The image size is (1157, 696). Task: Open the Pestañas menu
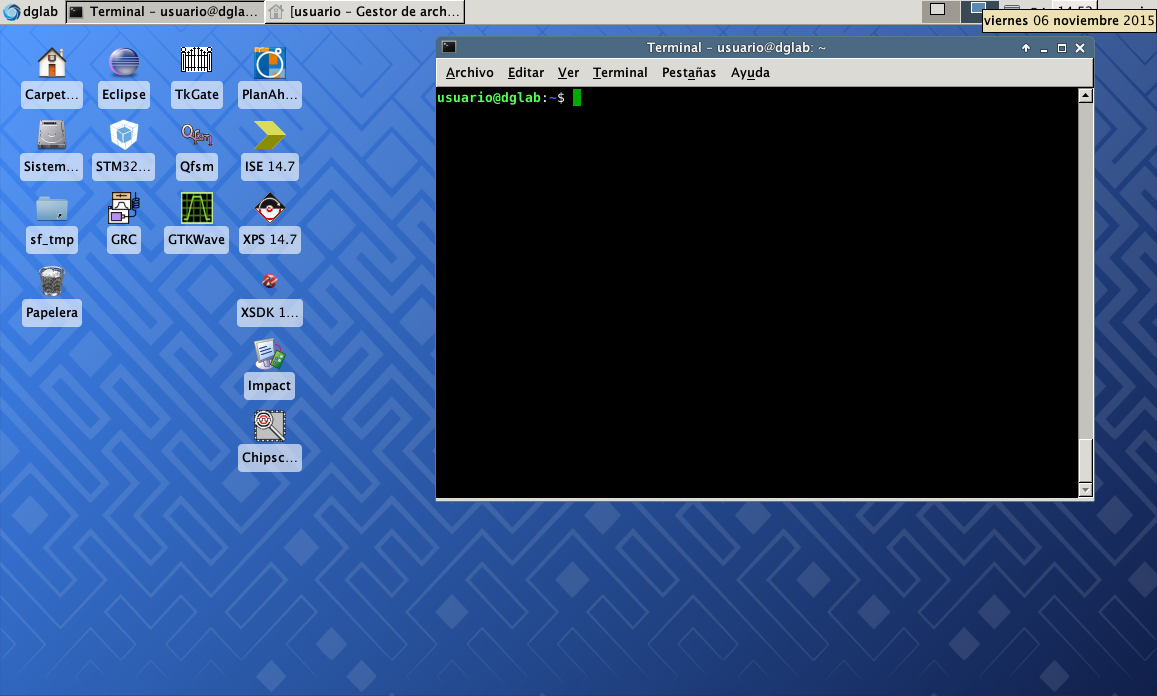(689, 73)
